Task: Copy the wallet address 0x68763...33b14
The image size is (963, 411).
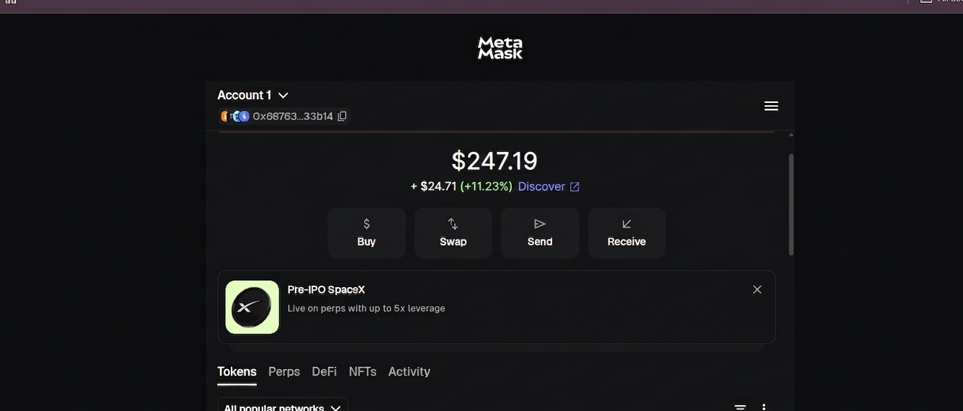Action: click(x=342, y=116)
